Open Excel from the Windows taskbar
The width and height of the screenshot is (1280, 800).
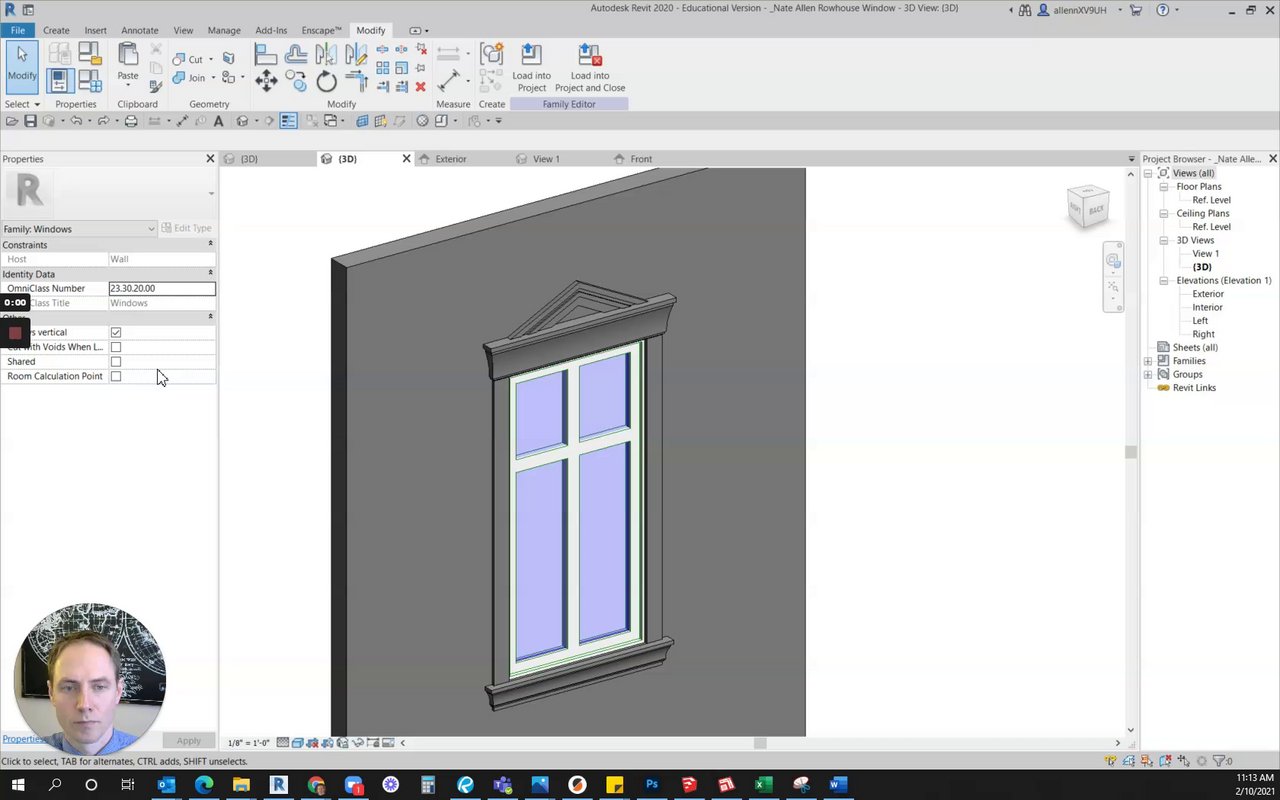[x=764, y=785]
